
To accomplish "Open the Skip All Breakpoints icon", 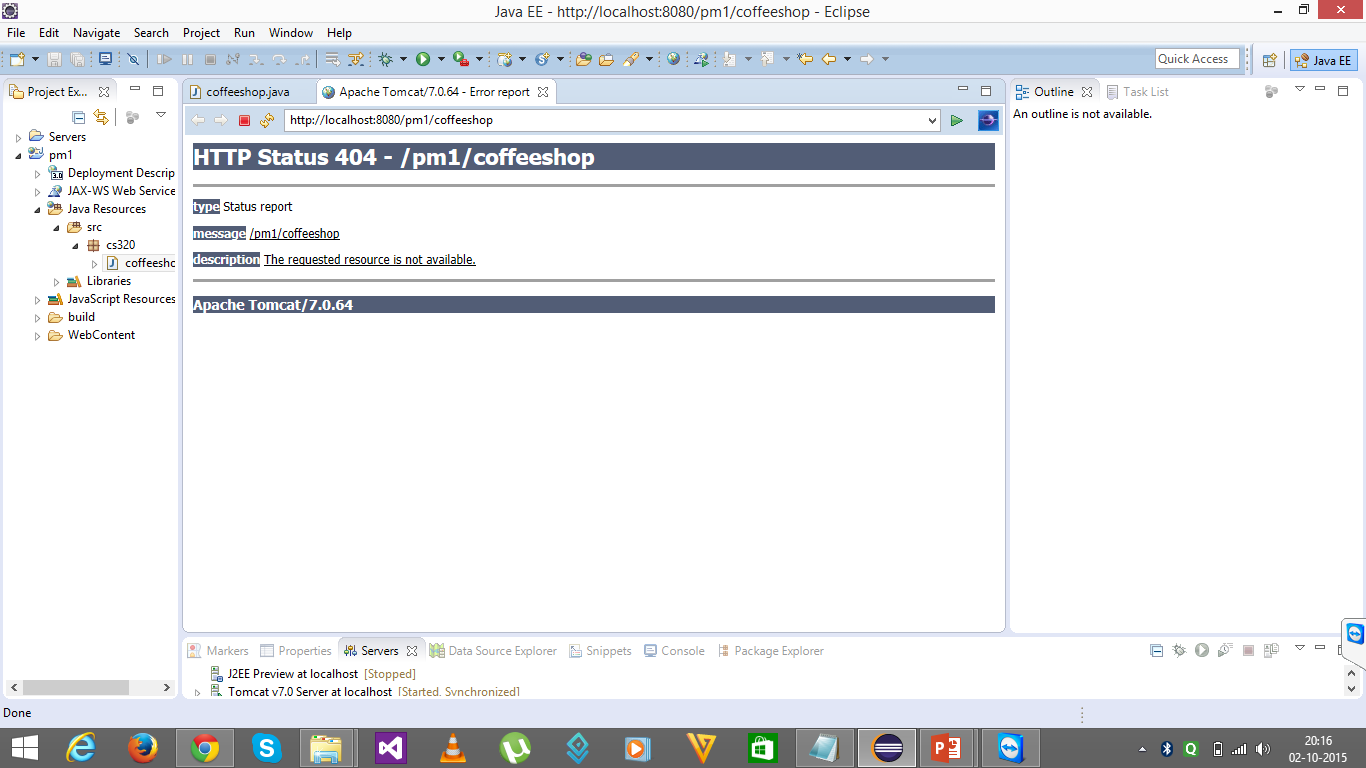I will (133, 60).
